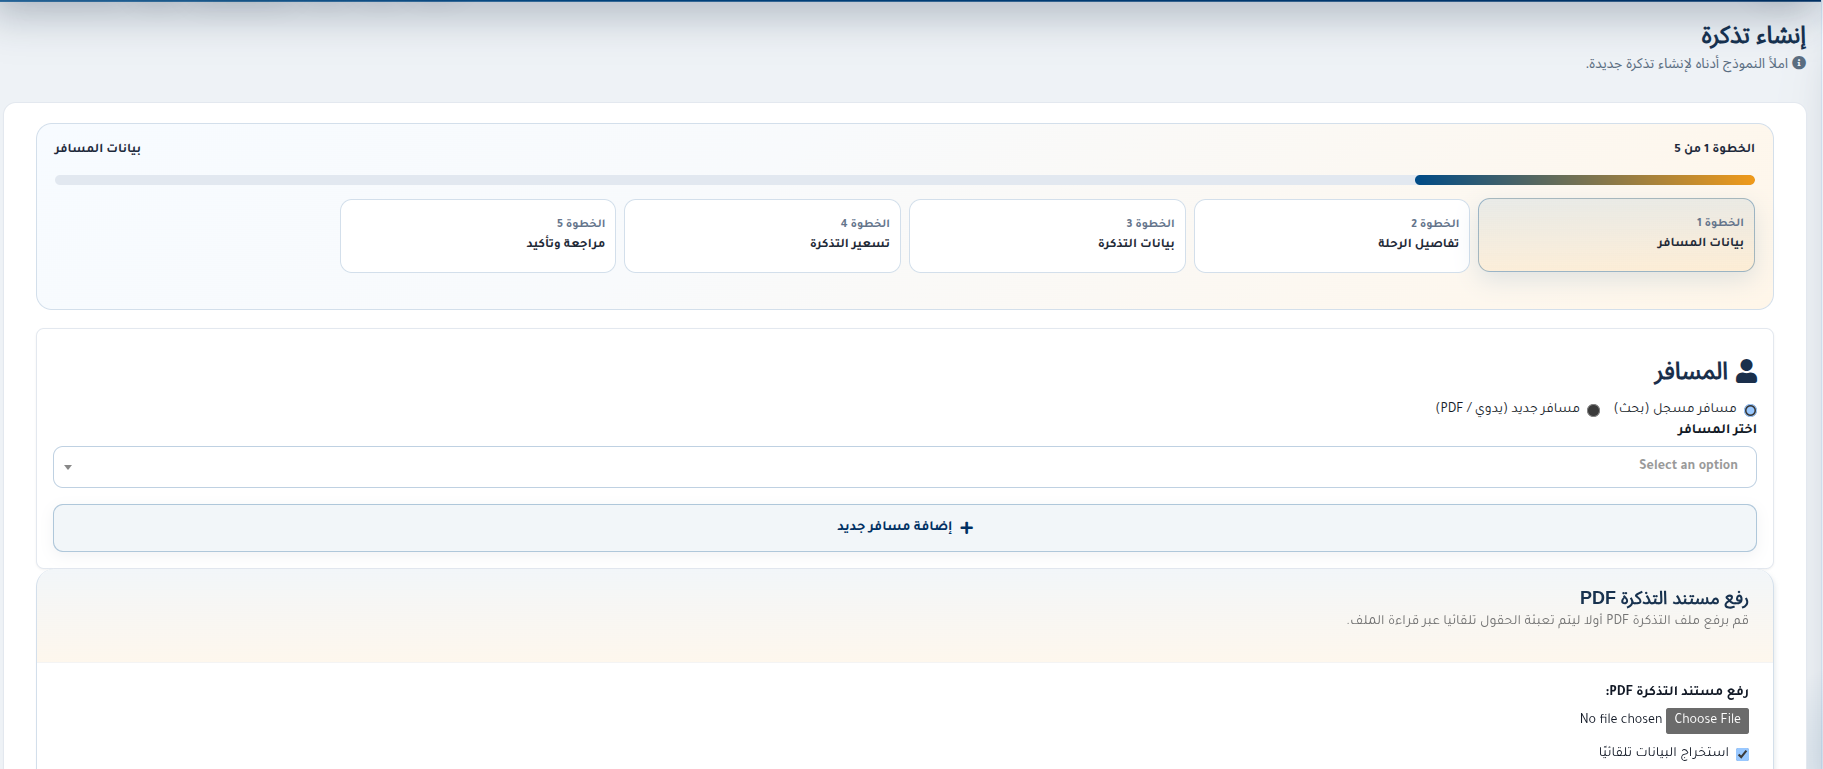The height and width of the screenshot is (769, 1823).
Task: Select the مسافر جديد (يدوي / PDF) radio
Action: 1593,410
